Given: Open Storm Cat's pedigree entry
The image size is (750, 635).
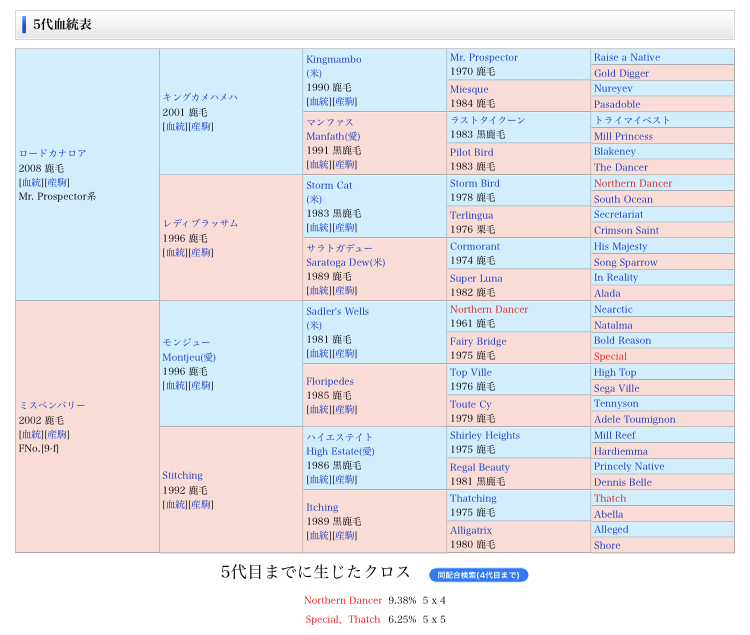Looking at the screenshot, I should 331,185.
